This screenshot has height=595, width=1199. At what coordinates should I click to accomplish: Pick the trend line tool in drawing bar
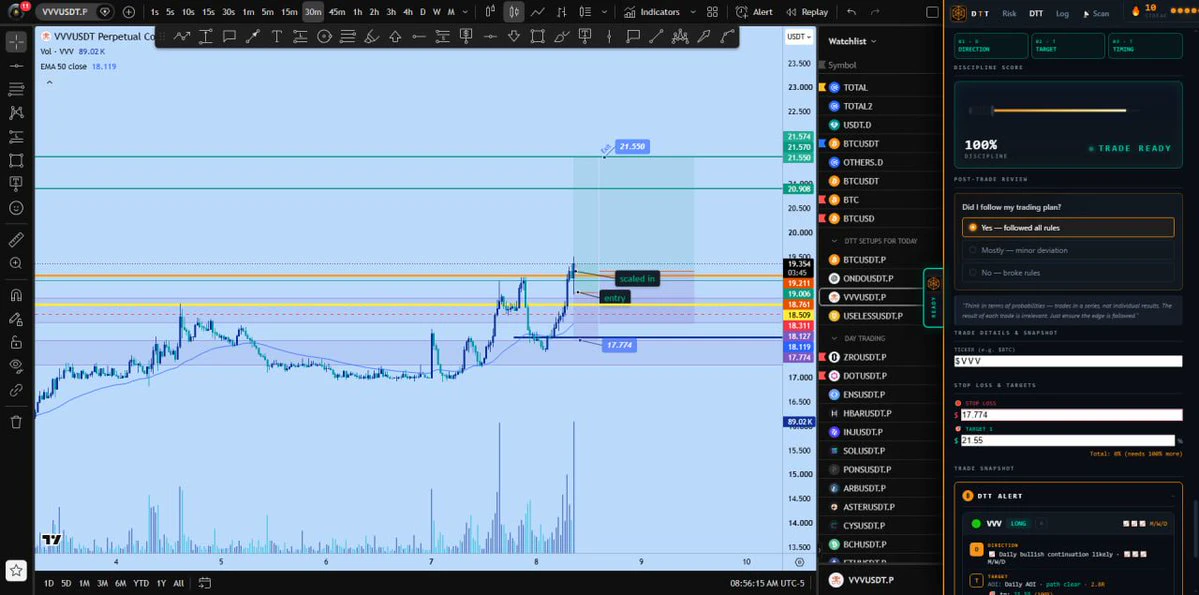pyautogui.click(x=655, y=36)
